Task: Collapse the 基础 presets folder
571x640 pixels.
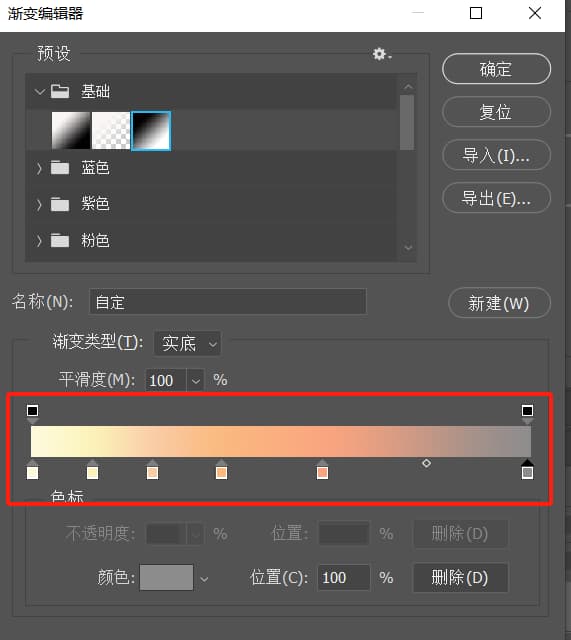Action: point(40,91)
